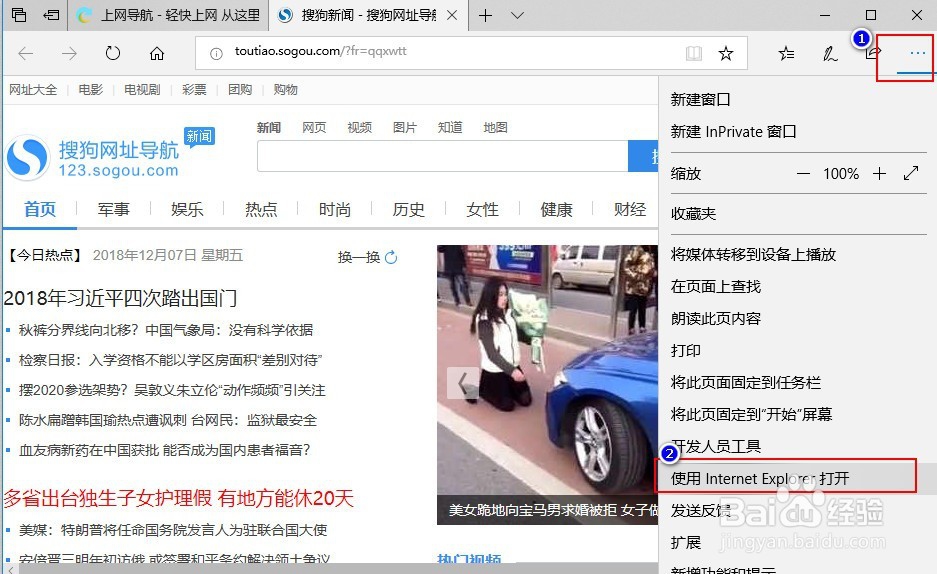Switch to the 上网导航 tab
The width and height of the screenshot is (937, 574).
[169, 16]
